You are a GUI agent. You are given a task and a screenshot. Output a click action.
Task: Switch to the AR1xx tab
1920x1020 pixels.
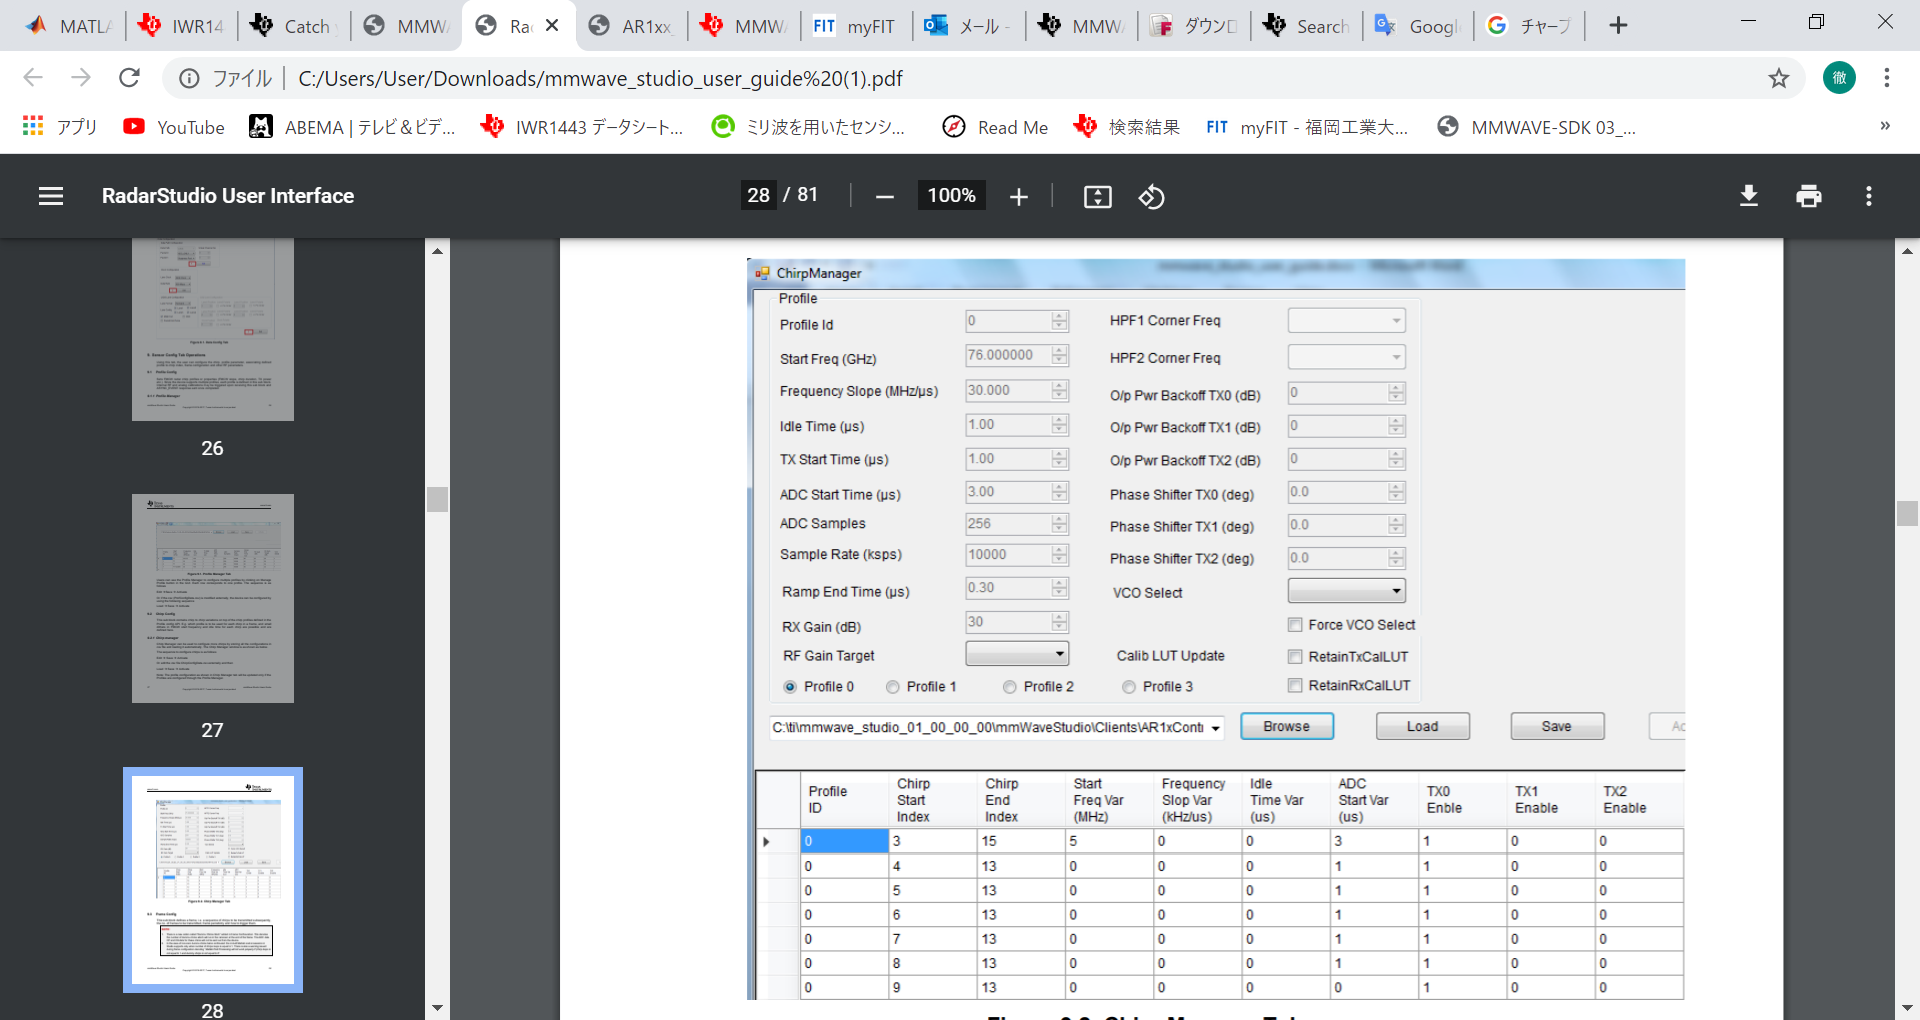click(631, 26)
